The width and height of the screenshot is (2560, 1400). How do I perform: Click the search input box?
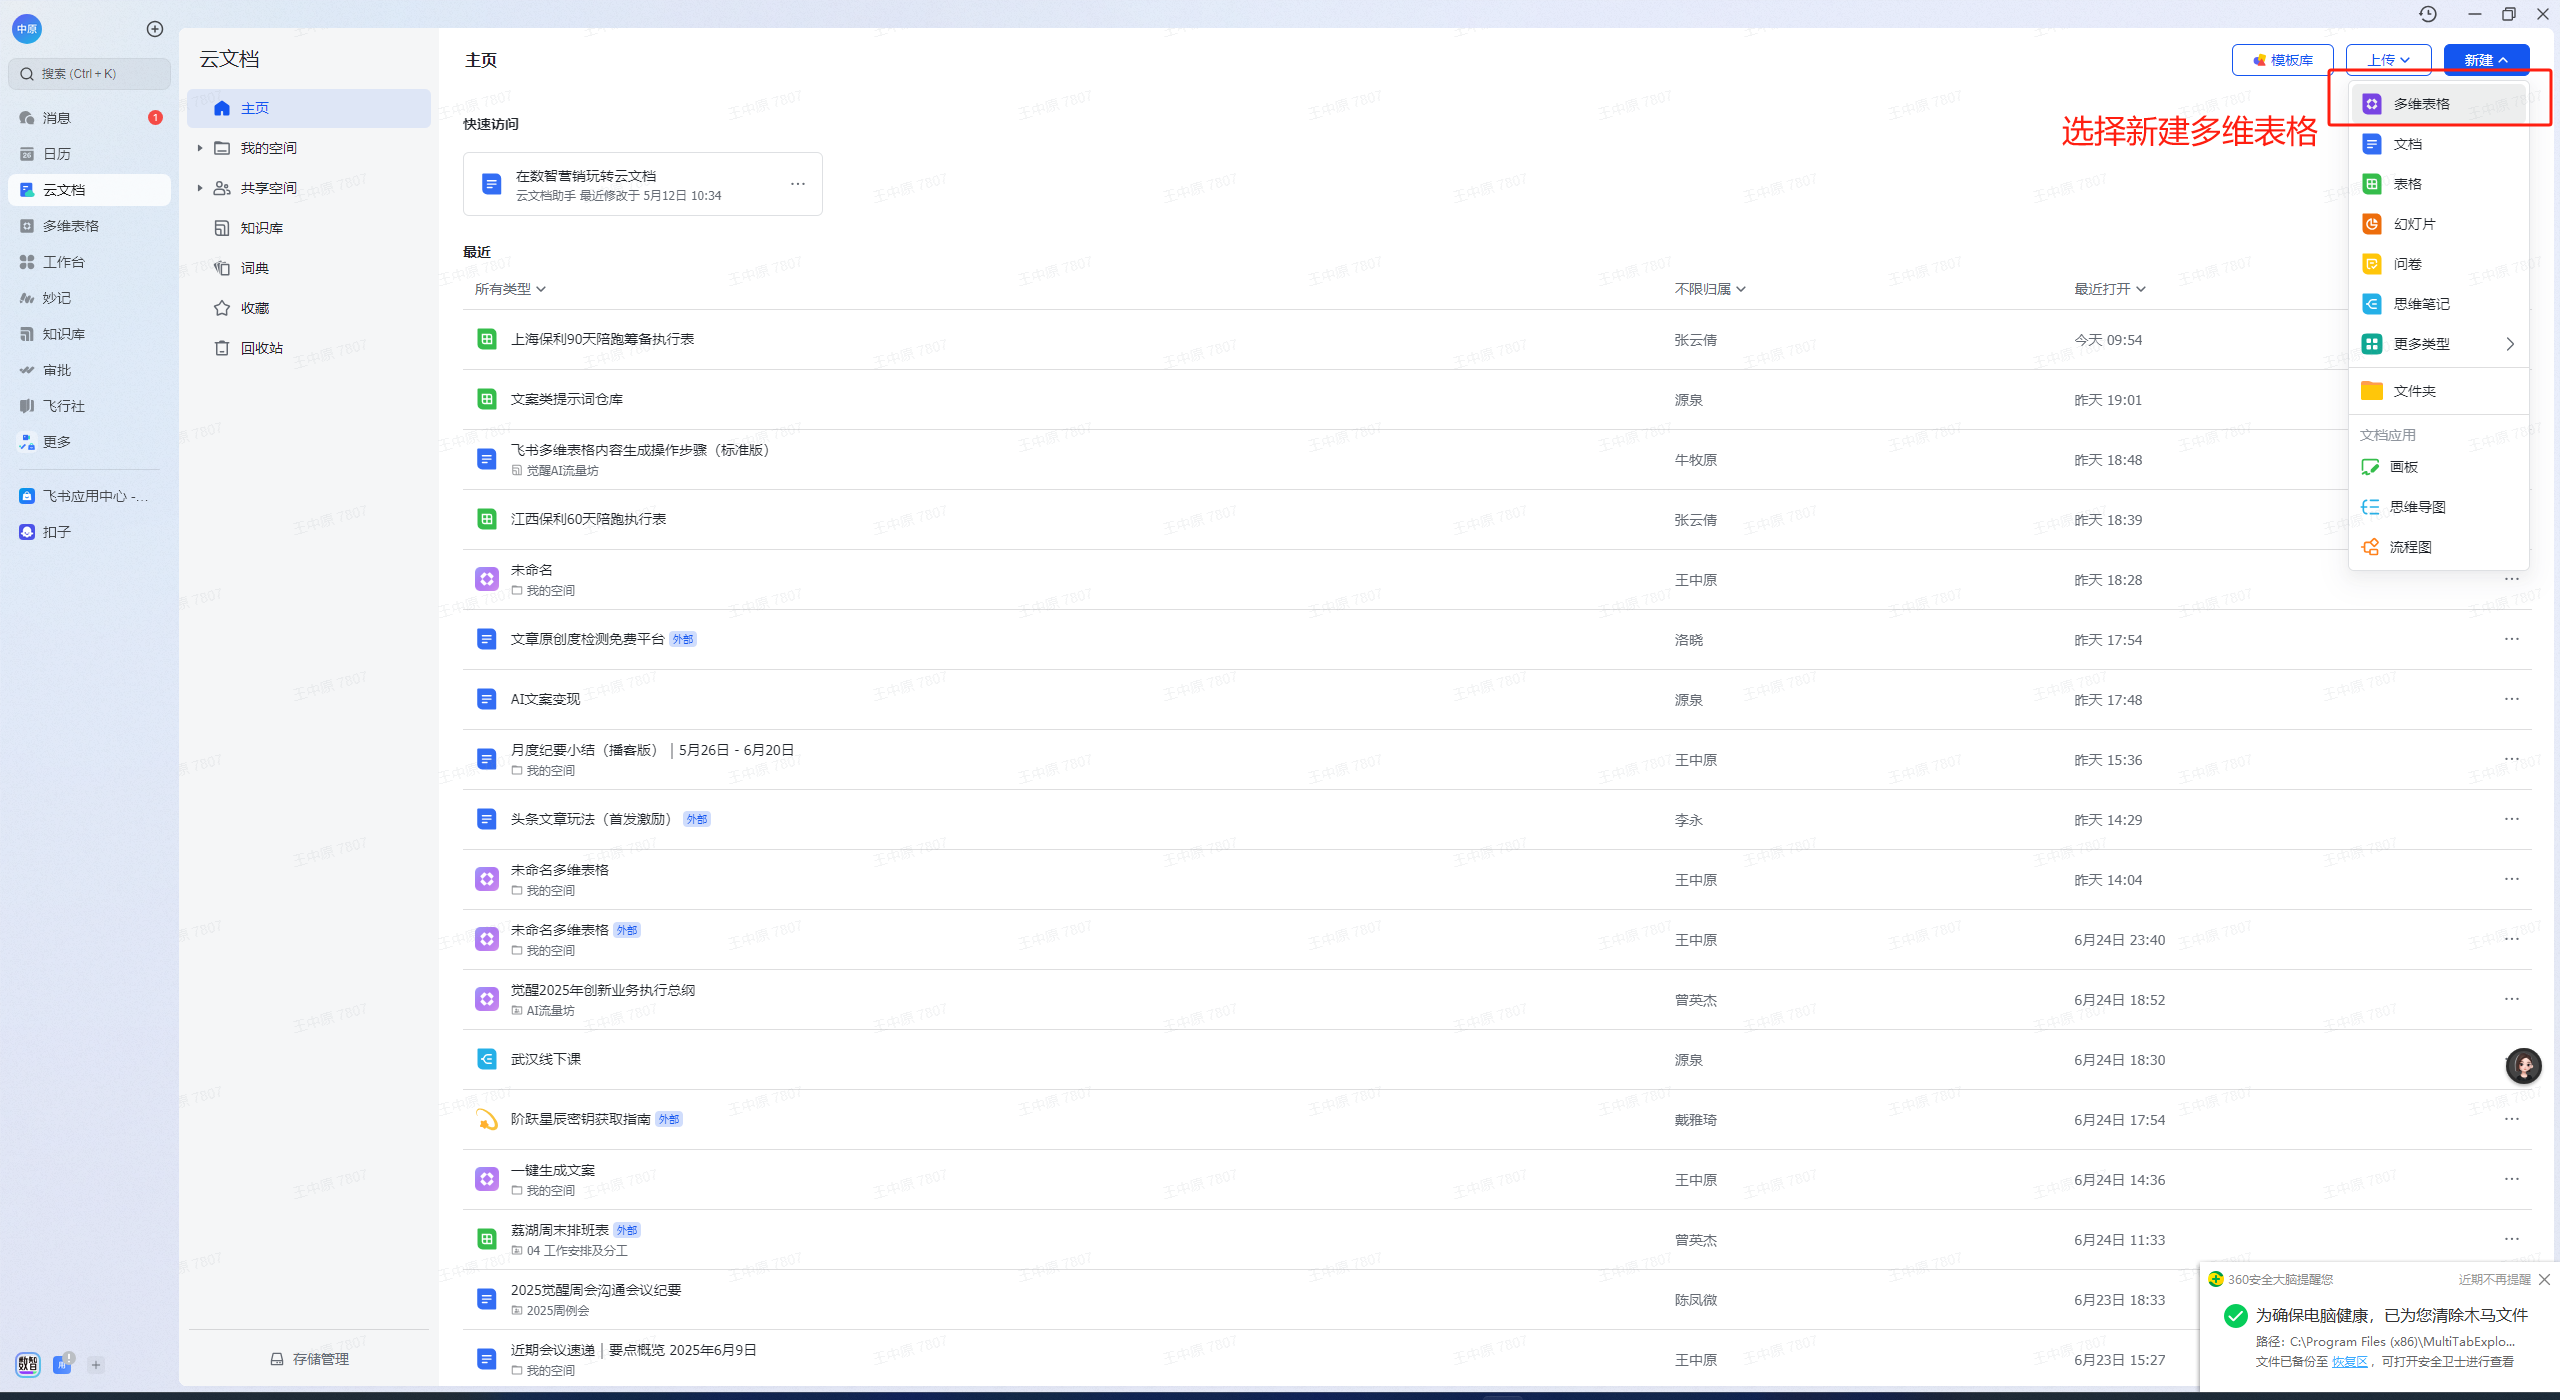90,74
